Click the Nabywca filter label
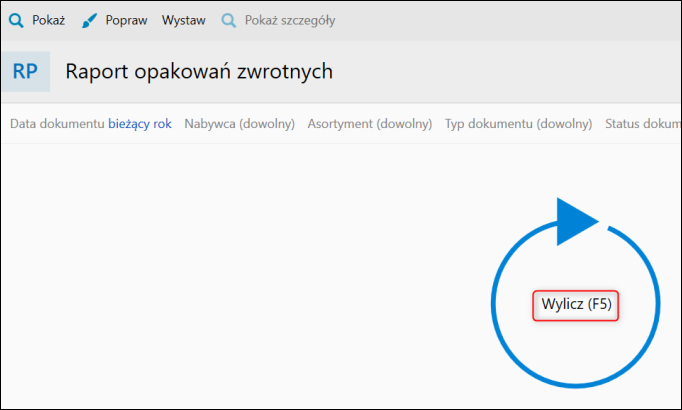The height and width of the screenshot is (410, 682). point(209,124)
